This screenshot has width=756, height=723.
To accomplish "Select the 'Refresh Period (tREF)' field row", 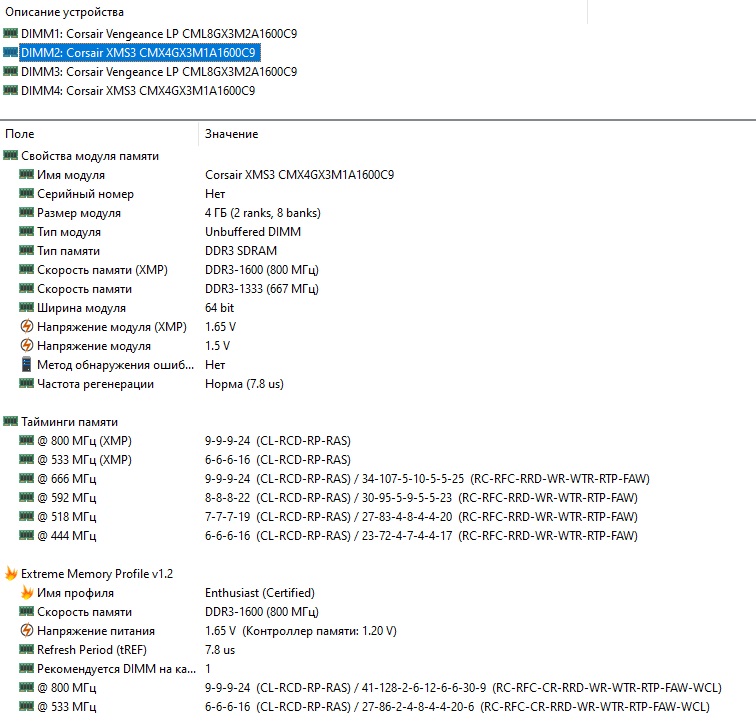I will pos(92,650).
